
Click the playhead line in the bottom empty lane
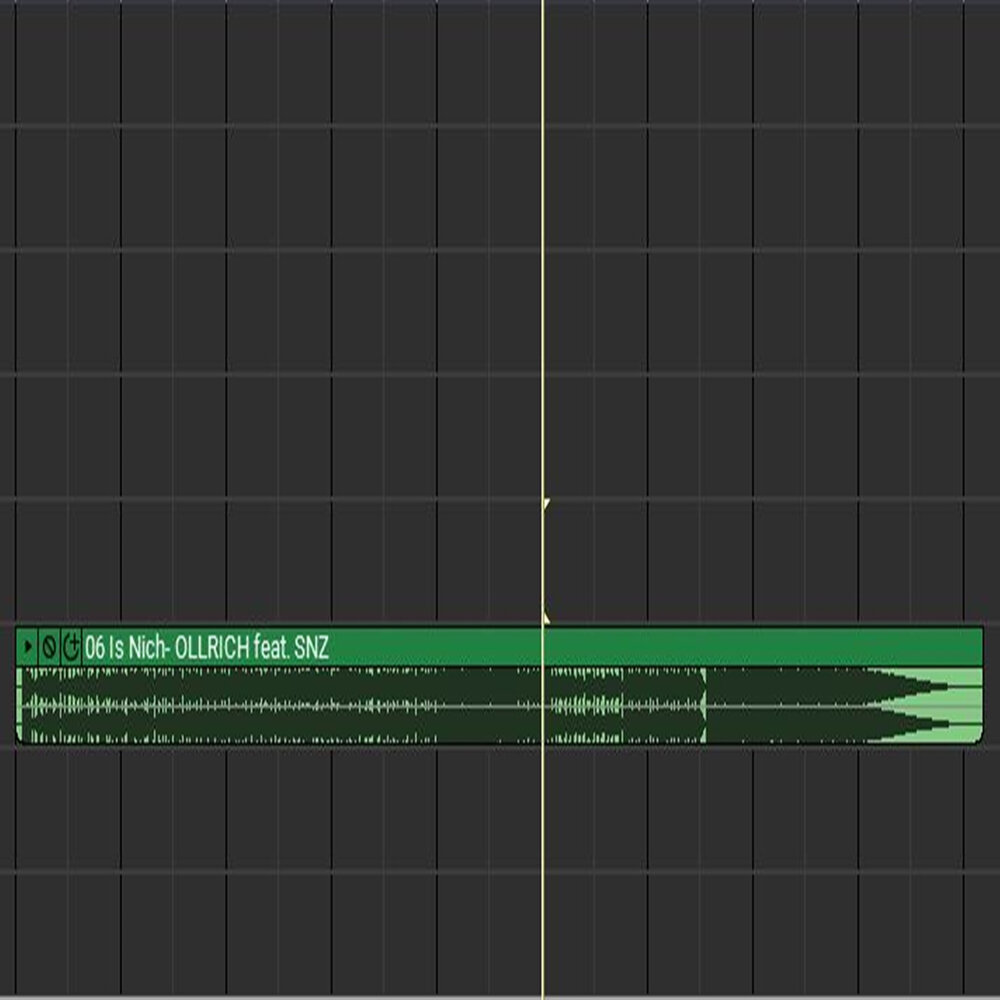click(x=542, y=935)
